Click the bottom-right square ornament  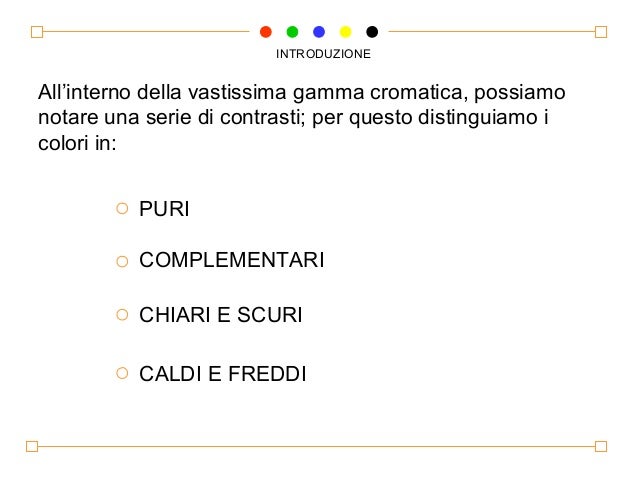601,446
